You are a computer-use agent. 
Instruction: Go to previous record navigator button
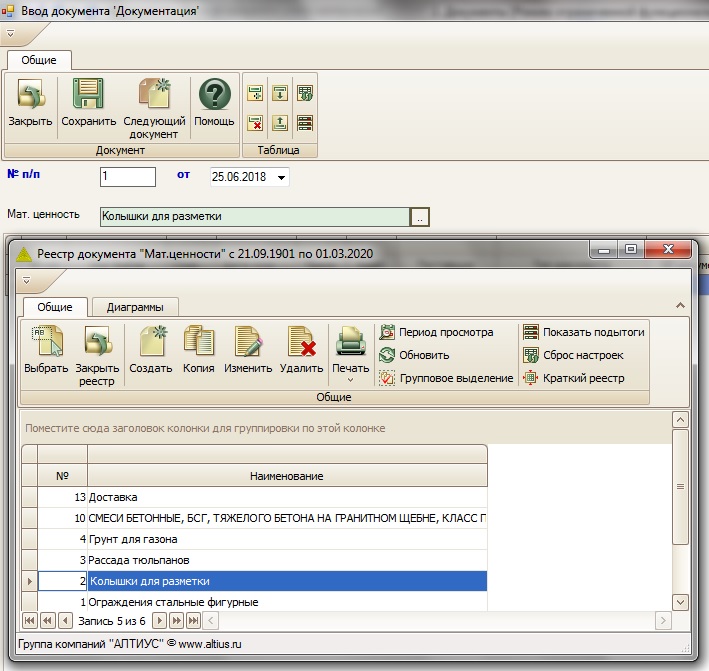[65, 621]
